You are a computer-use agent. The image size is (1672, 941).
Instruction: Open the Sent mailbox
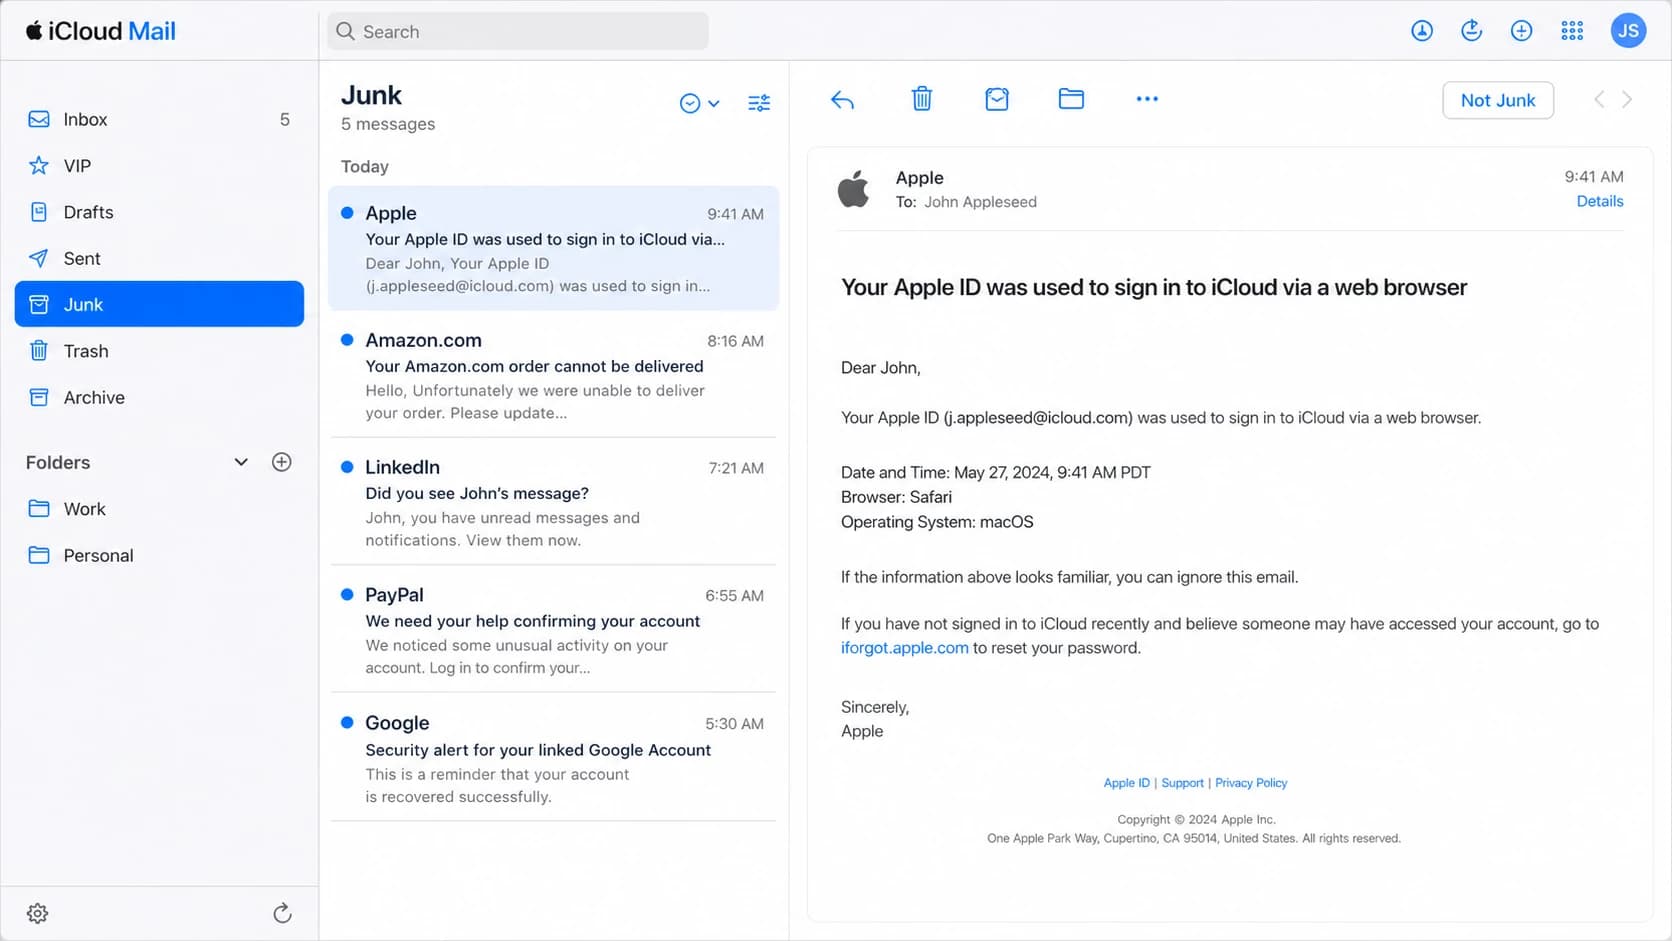pos(159,258)
